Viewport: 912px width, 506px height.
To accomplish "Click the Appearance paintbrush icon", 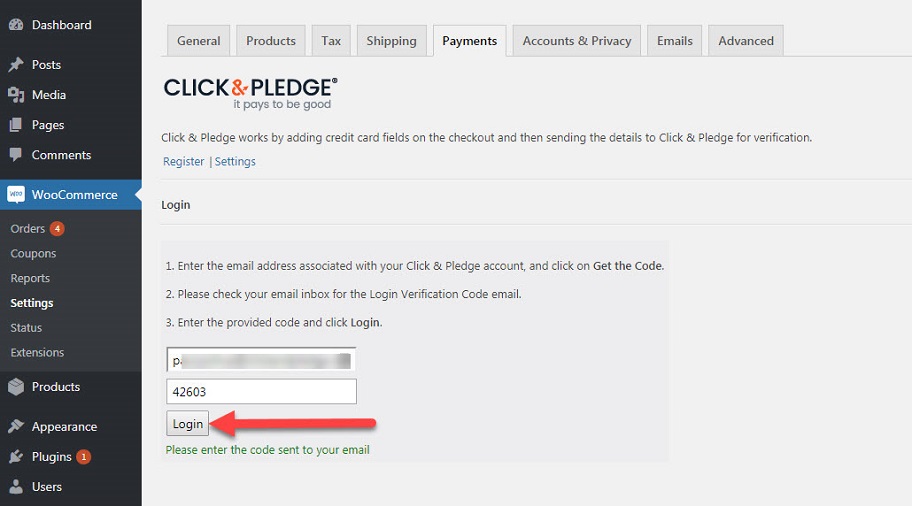I will 16,426.
